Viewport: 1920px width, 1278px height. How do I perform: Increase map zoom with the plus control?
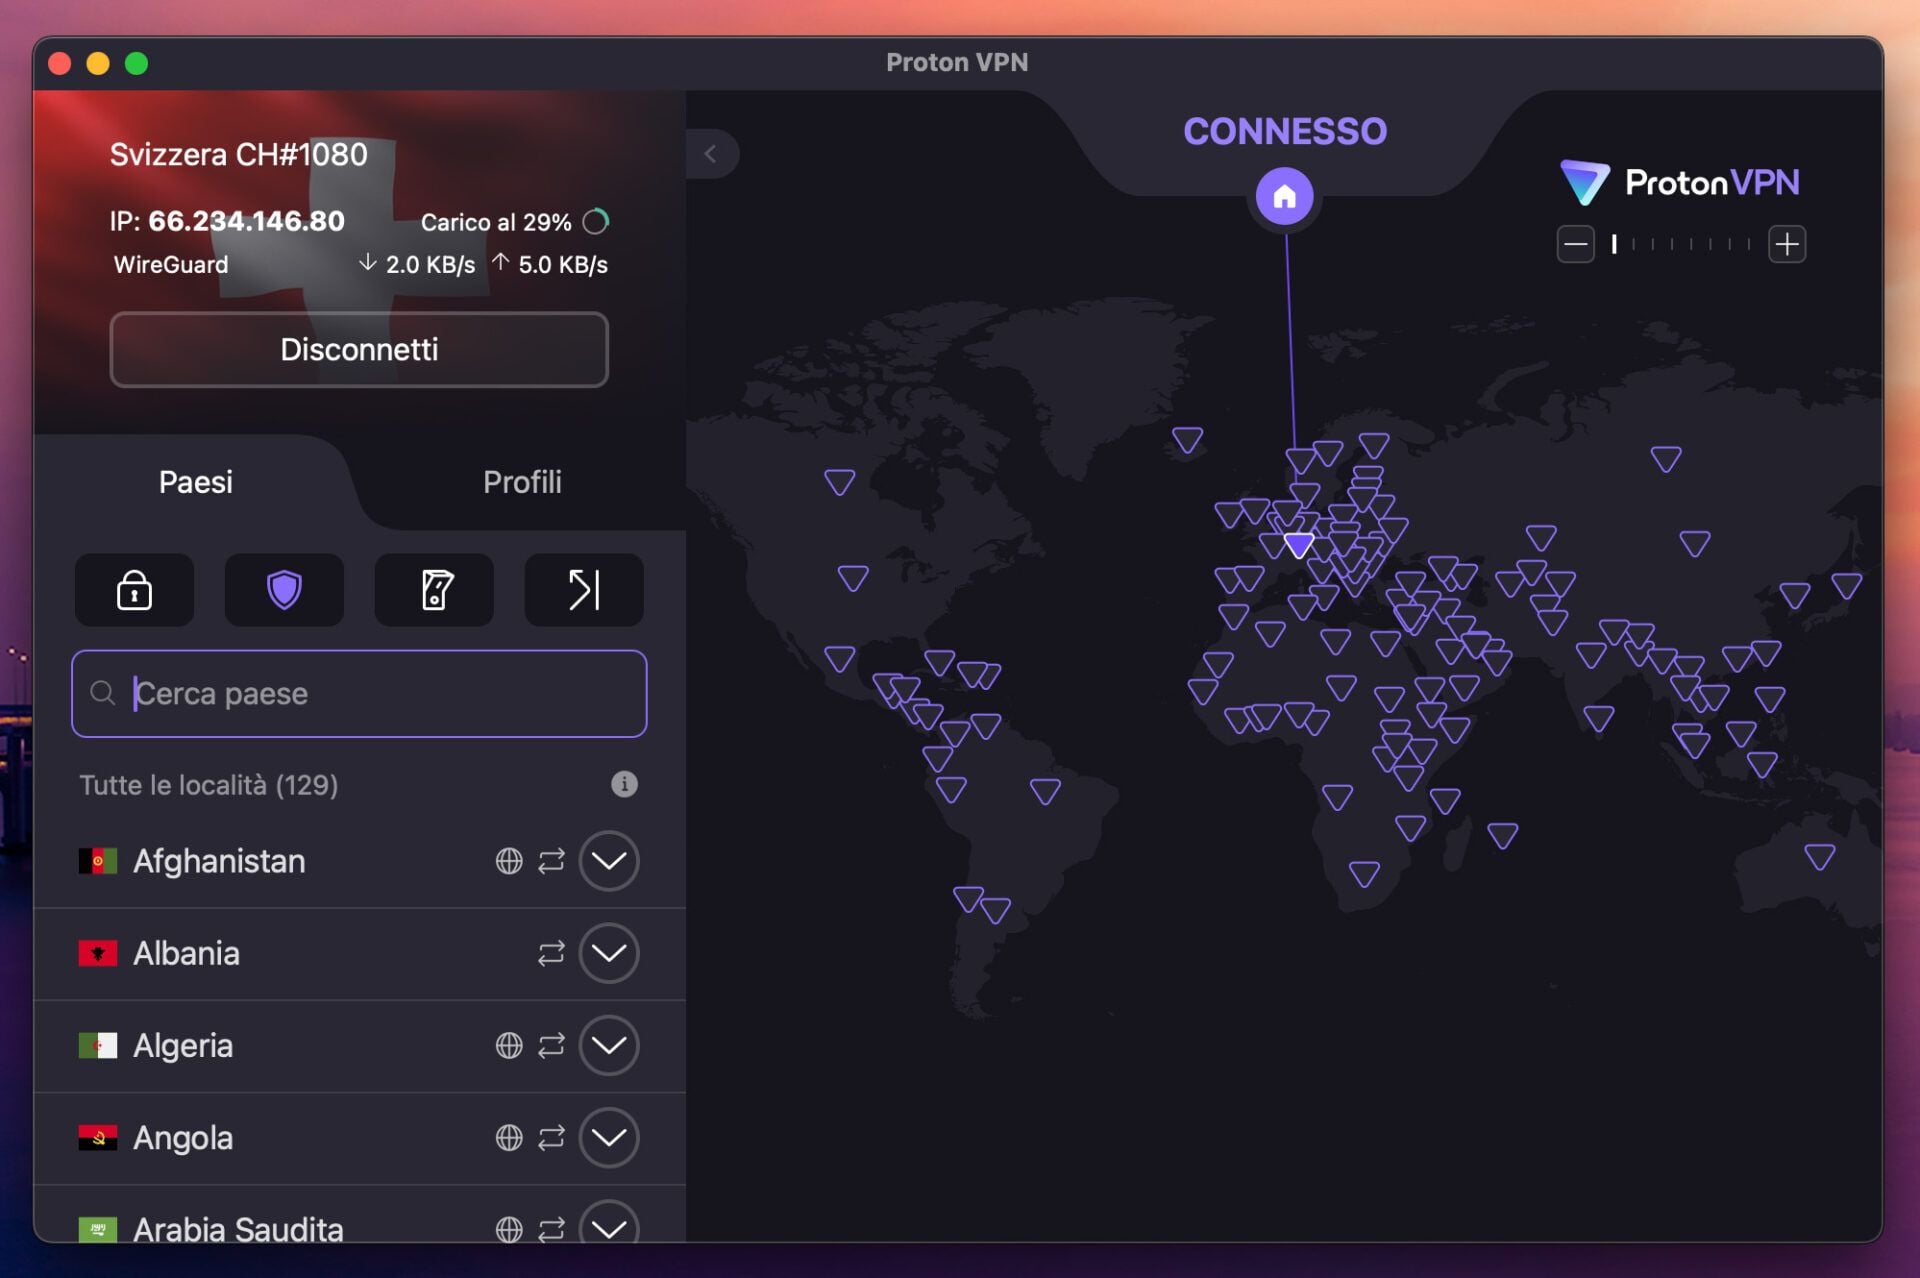tap(1789, 243)
